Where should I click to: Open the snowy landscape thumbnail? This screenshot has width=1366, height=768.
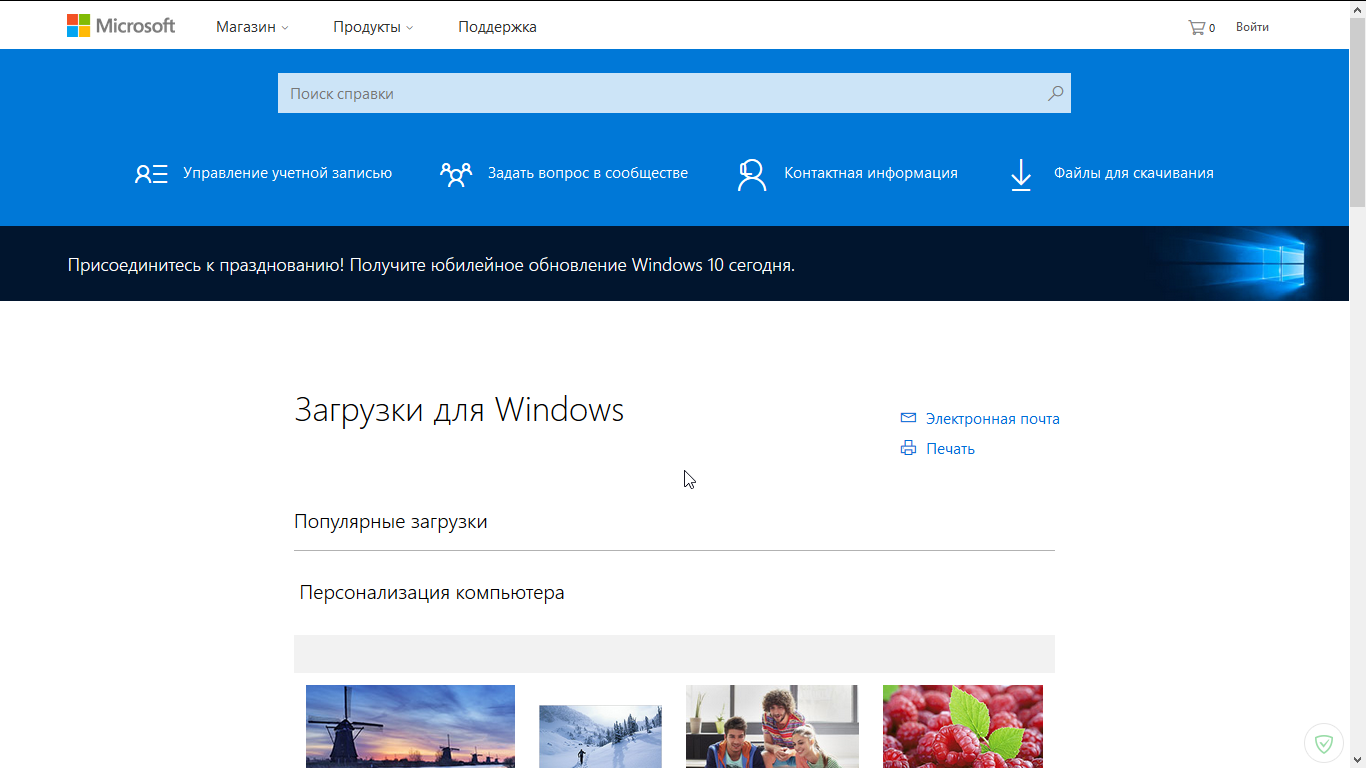pos(600,736)
